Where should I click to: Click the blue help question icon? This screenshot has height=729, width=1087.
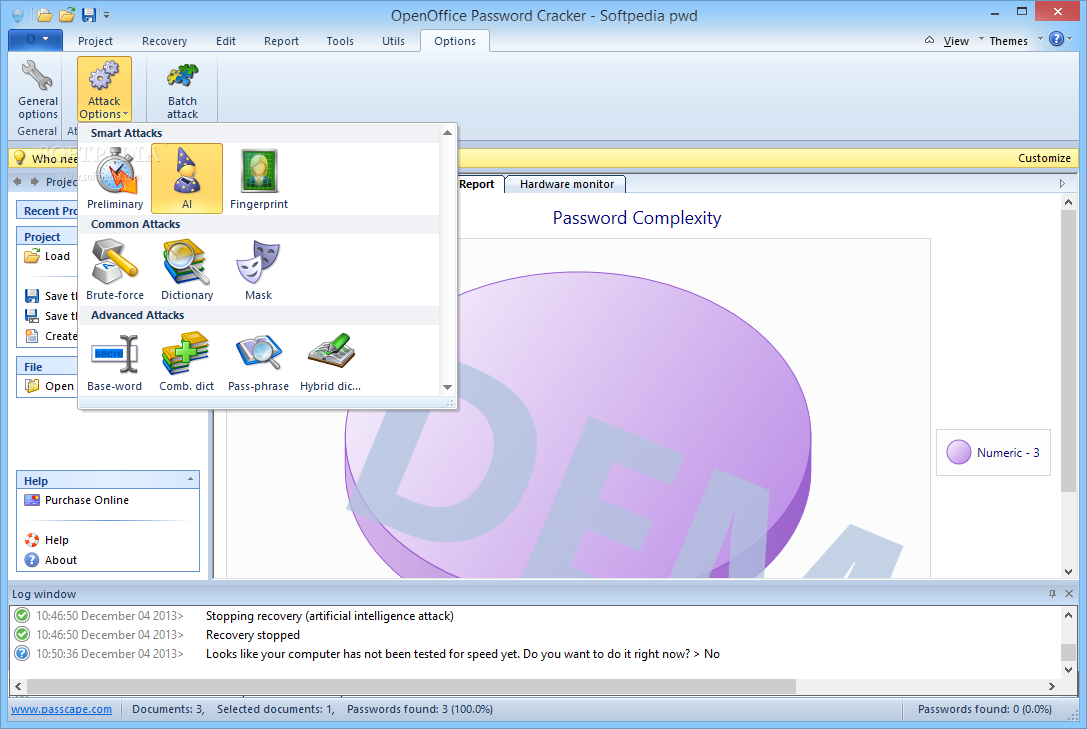tap(1056, 39)
